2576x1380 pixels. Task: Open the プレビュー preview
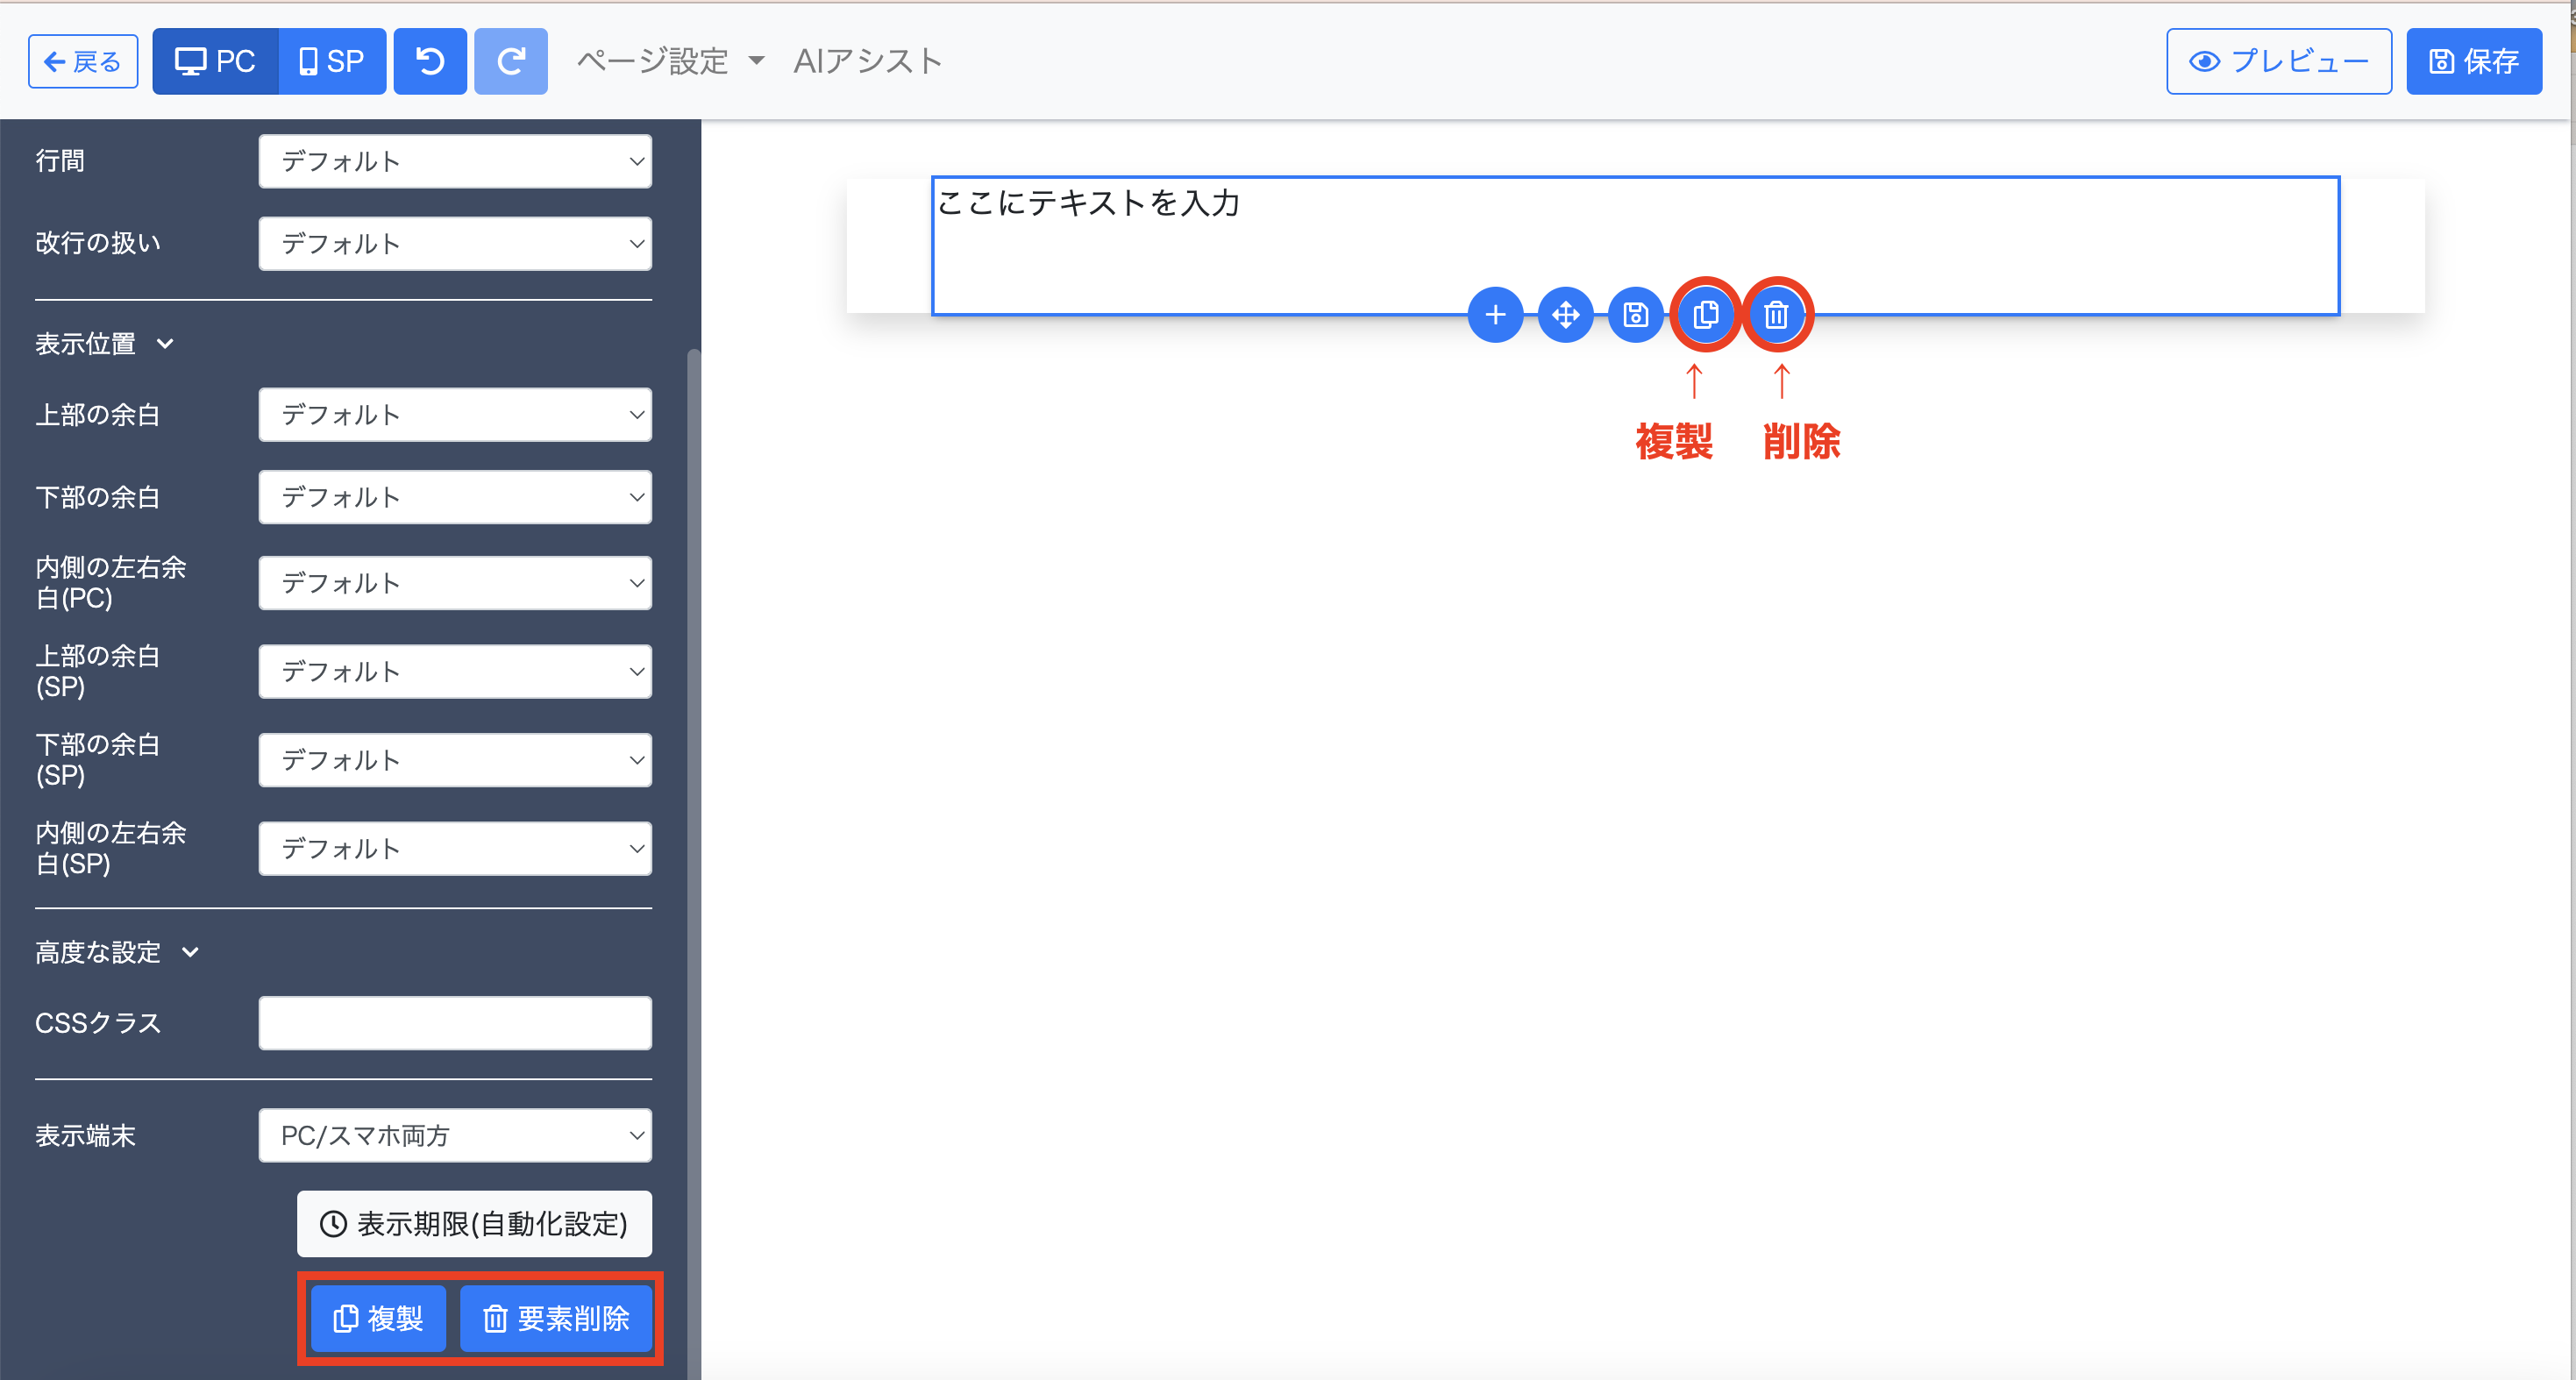(x=2278, y=62)
